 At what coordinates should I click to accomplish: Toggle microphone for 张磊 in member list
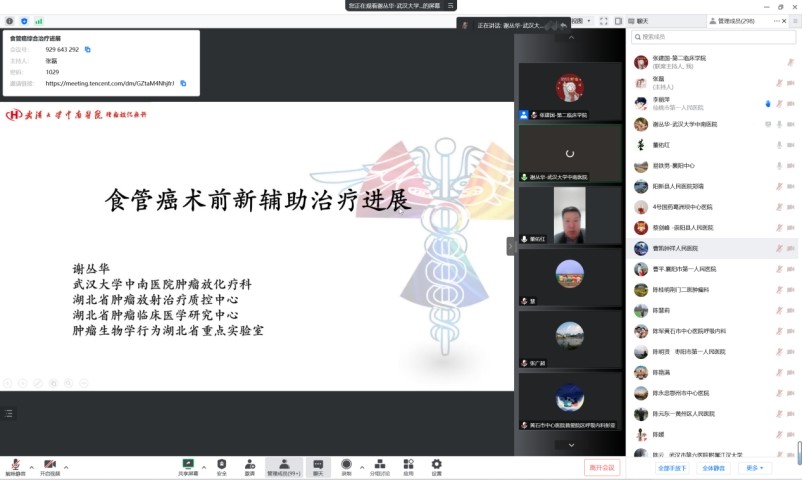[x=779, y=83]
